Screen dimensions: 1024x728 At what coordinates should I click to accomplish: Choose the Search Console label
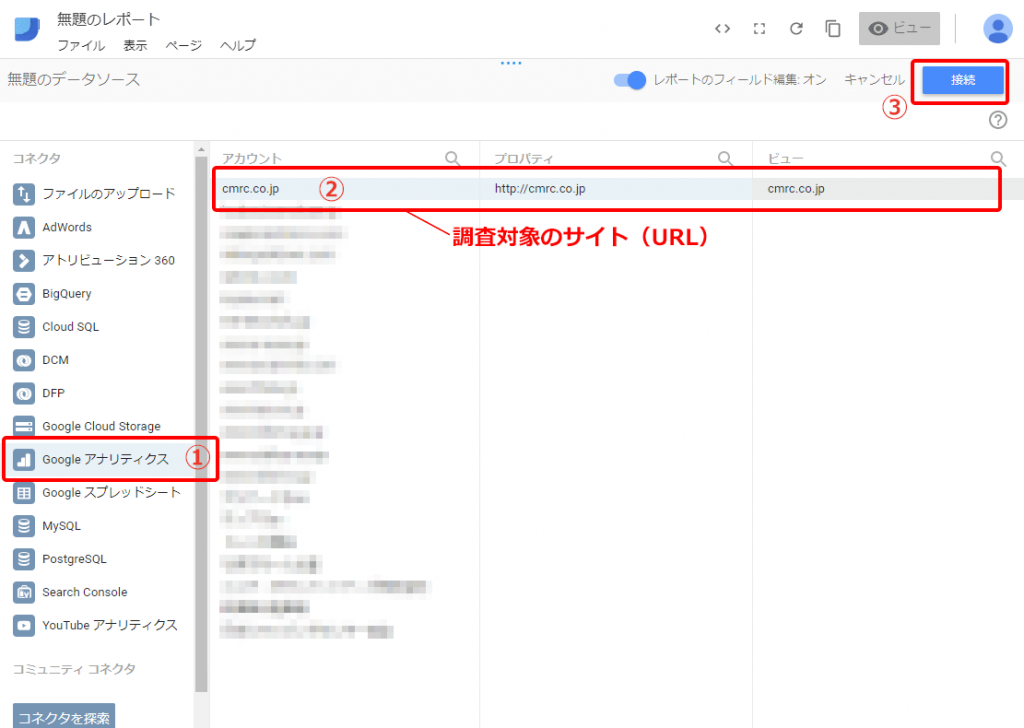85,592
